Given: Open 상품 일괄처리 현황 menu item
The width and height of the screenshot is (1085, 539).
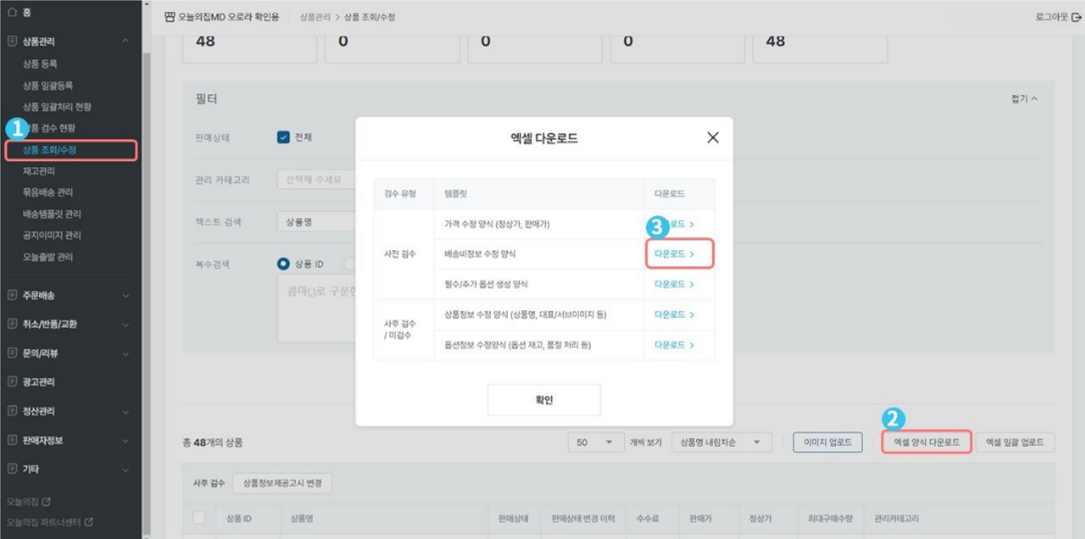Looking at the screenshot, I should click(57, 107).
